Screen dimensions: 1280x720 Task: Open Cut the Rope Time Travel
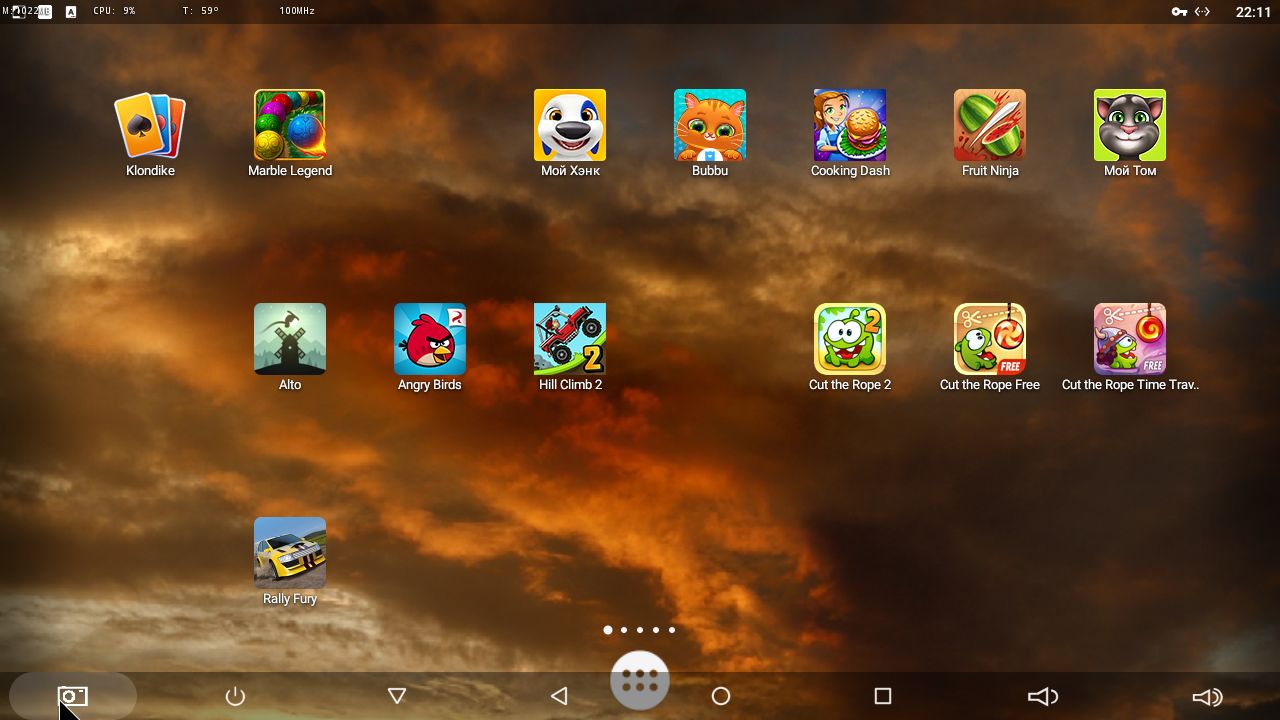tap(1130, 339)
